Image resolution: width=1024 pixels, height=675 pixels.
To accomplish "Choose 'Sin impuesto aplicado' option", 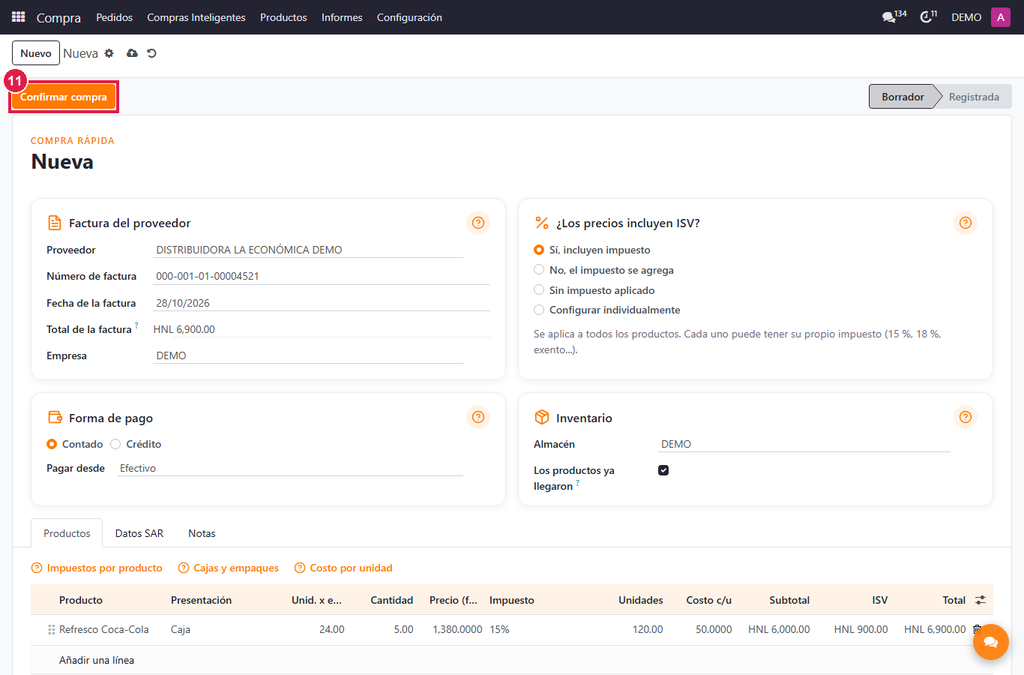I will pyautogui.click(x=539, y=290).
